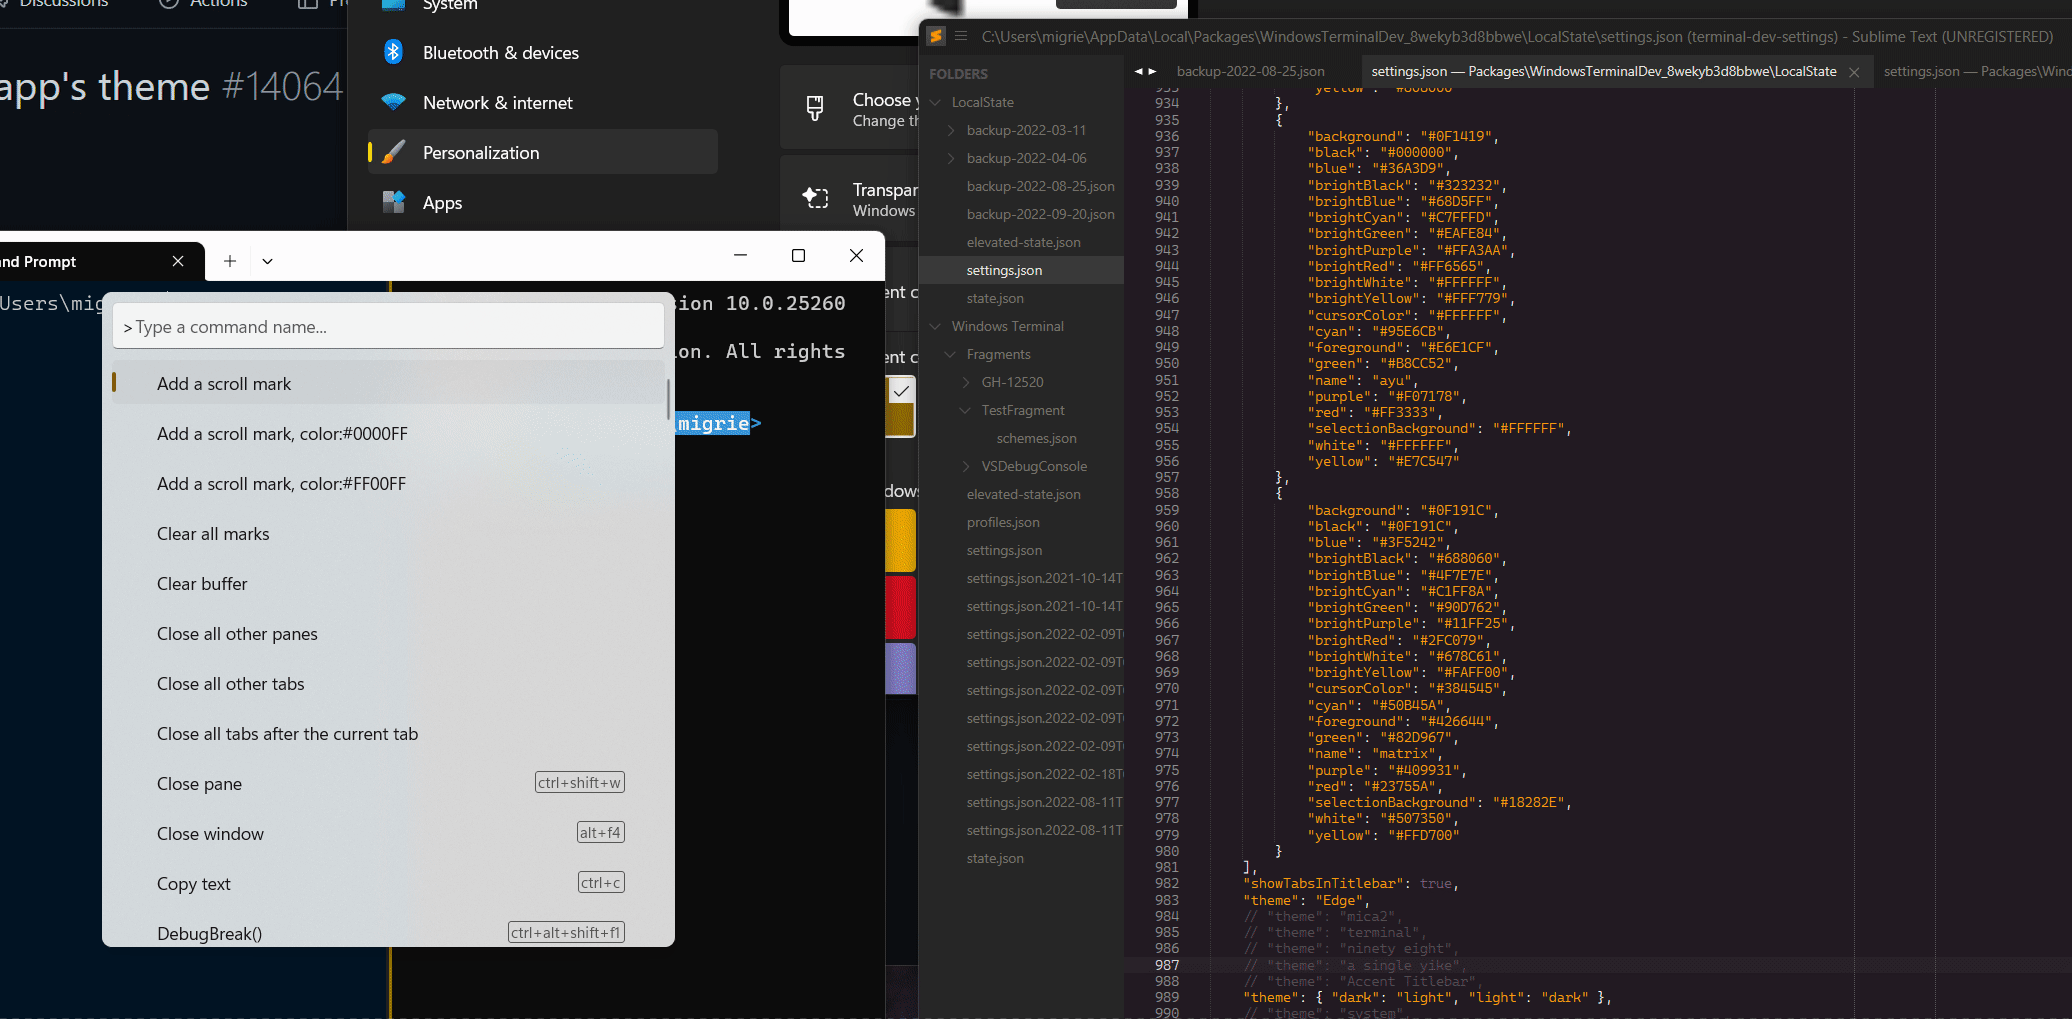
Task: Pick the yellow accent color swatch
Action: point(901,540)
